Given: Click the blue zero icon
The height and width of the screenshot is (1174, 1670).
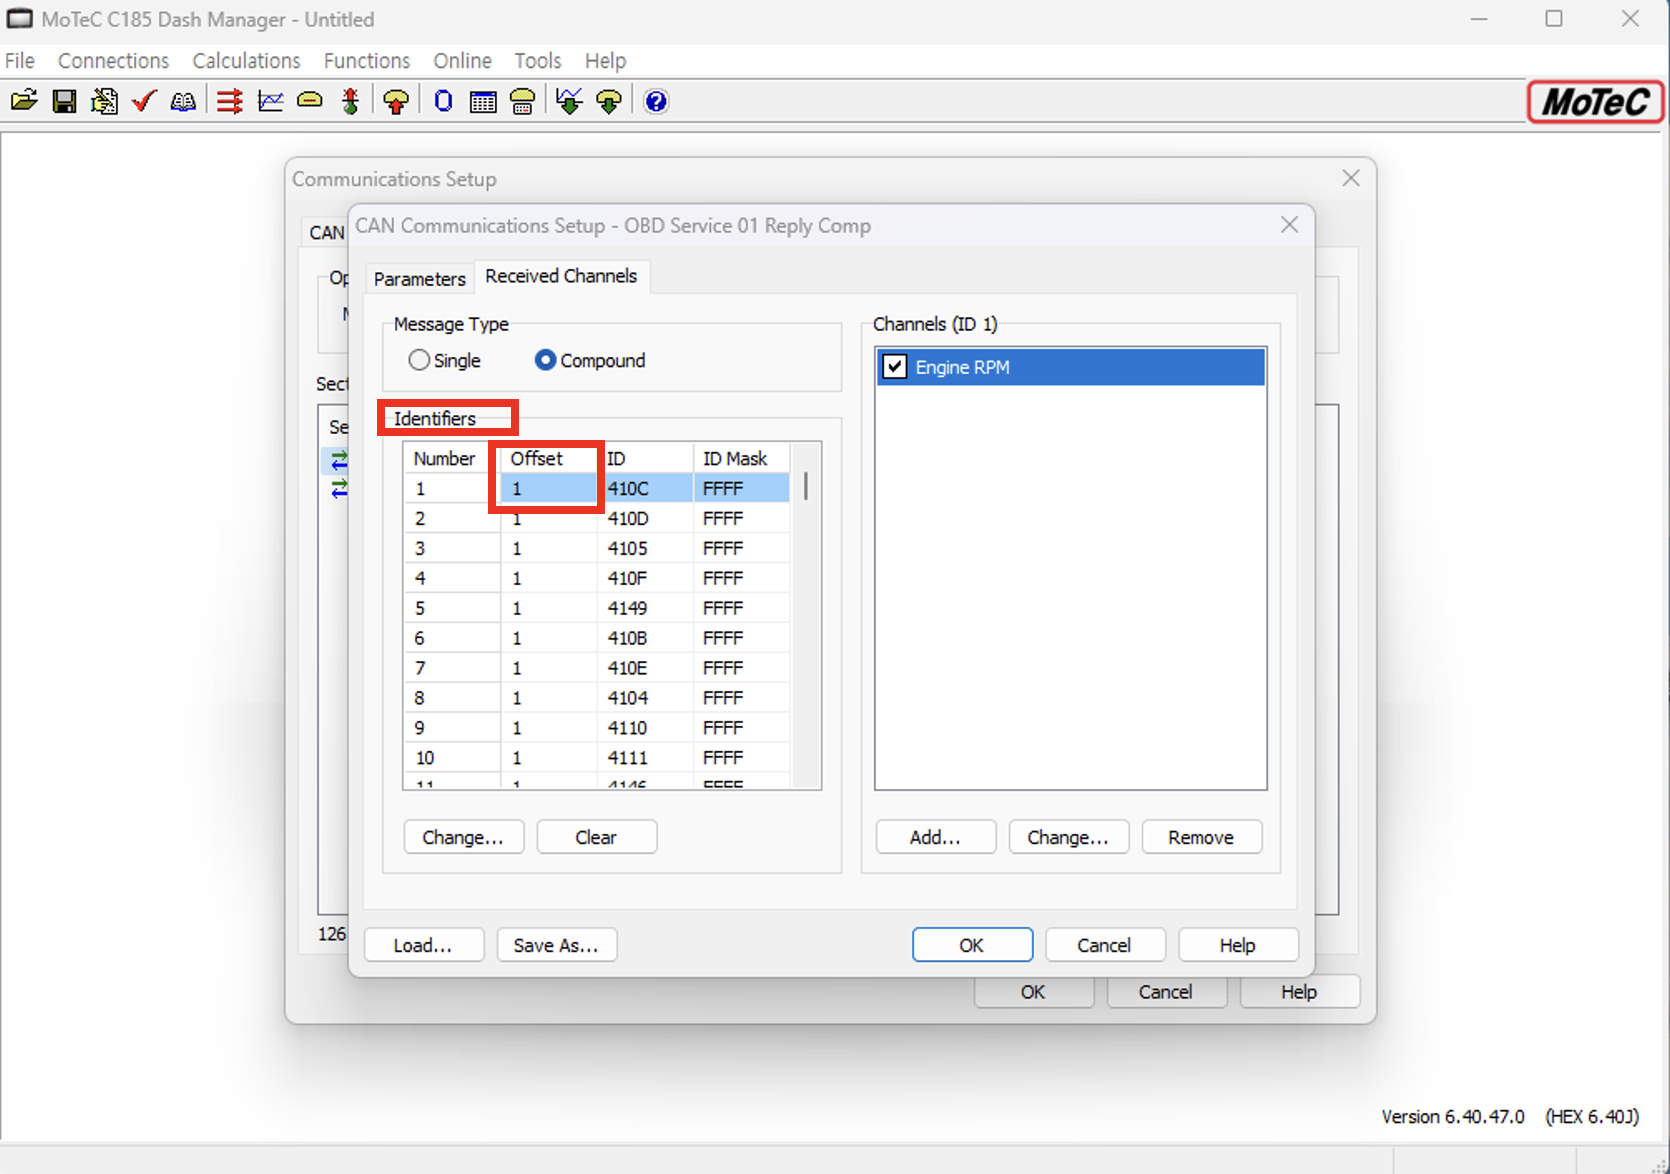Looking at the screenshot, I should pyautogui.click(x=443, y=101).
